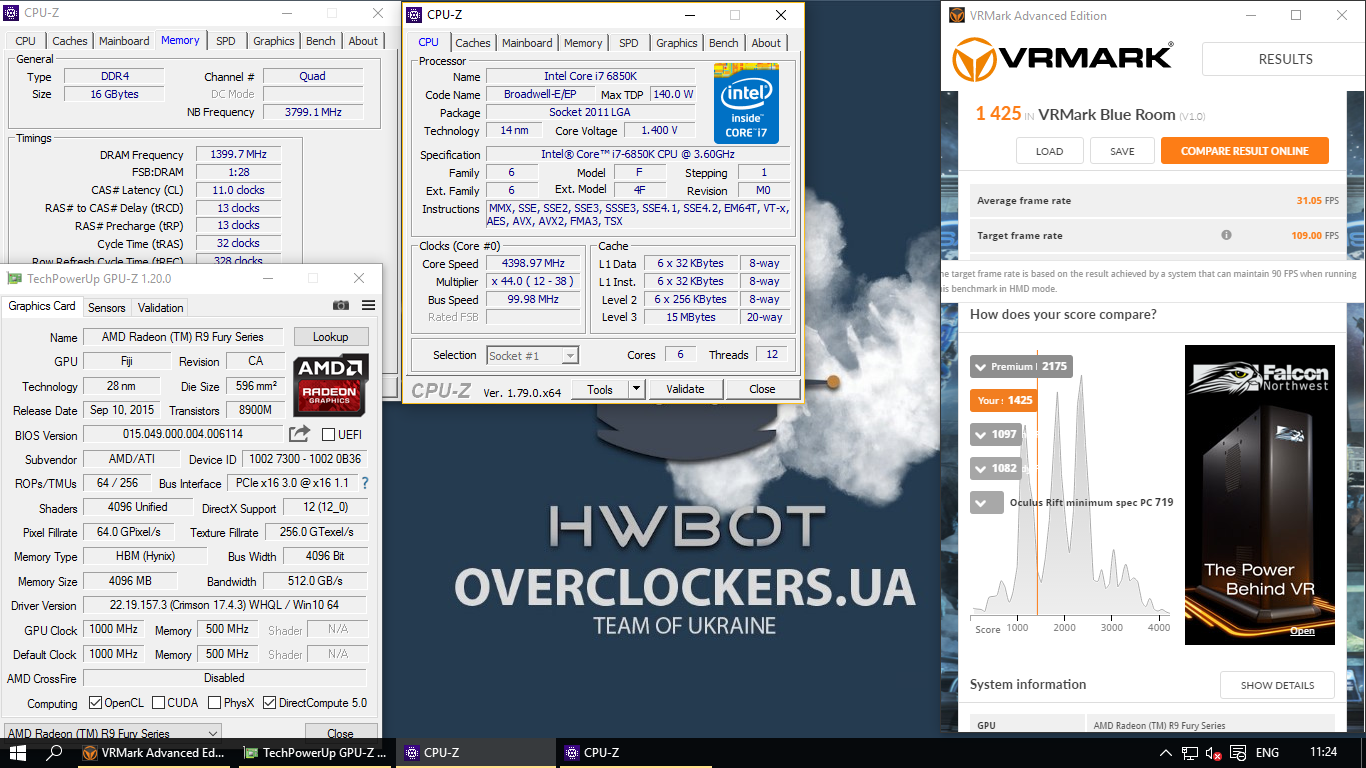
Task: Open Graphics tab in the Memory CPU-Z window
Action: click(273, 41)
